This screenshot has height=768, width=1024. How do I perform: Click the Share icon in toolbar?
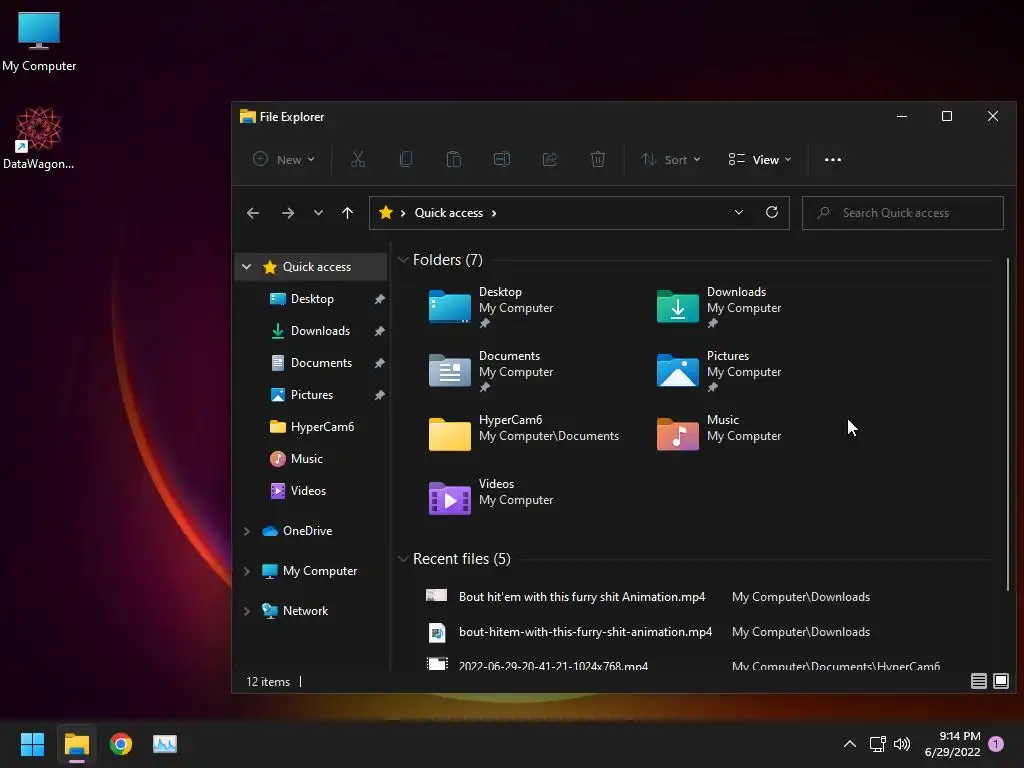click(x=550, y=159)
